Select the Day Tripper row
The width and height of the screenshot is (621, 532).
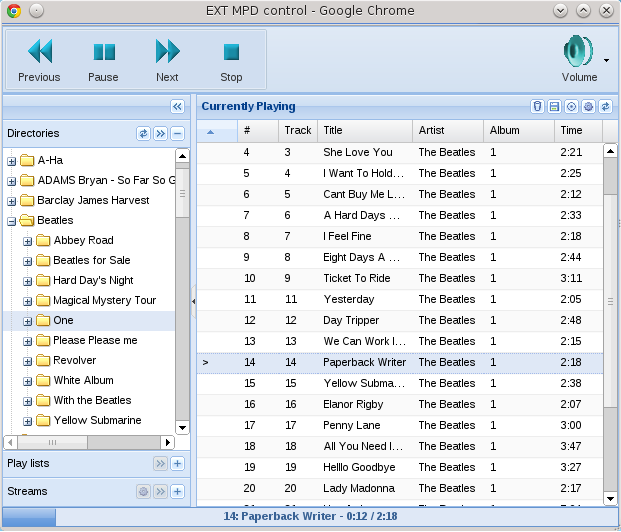click(x=400, y=320)
